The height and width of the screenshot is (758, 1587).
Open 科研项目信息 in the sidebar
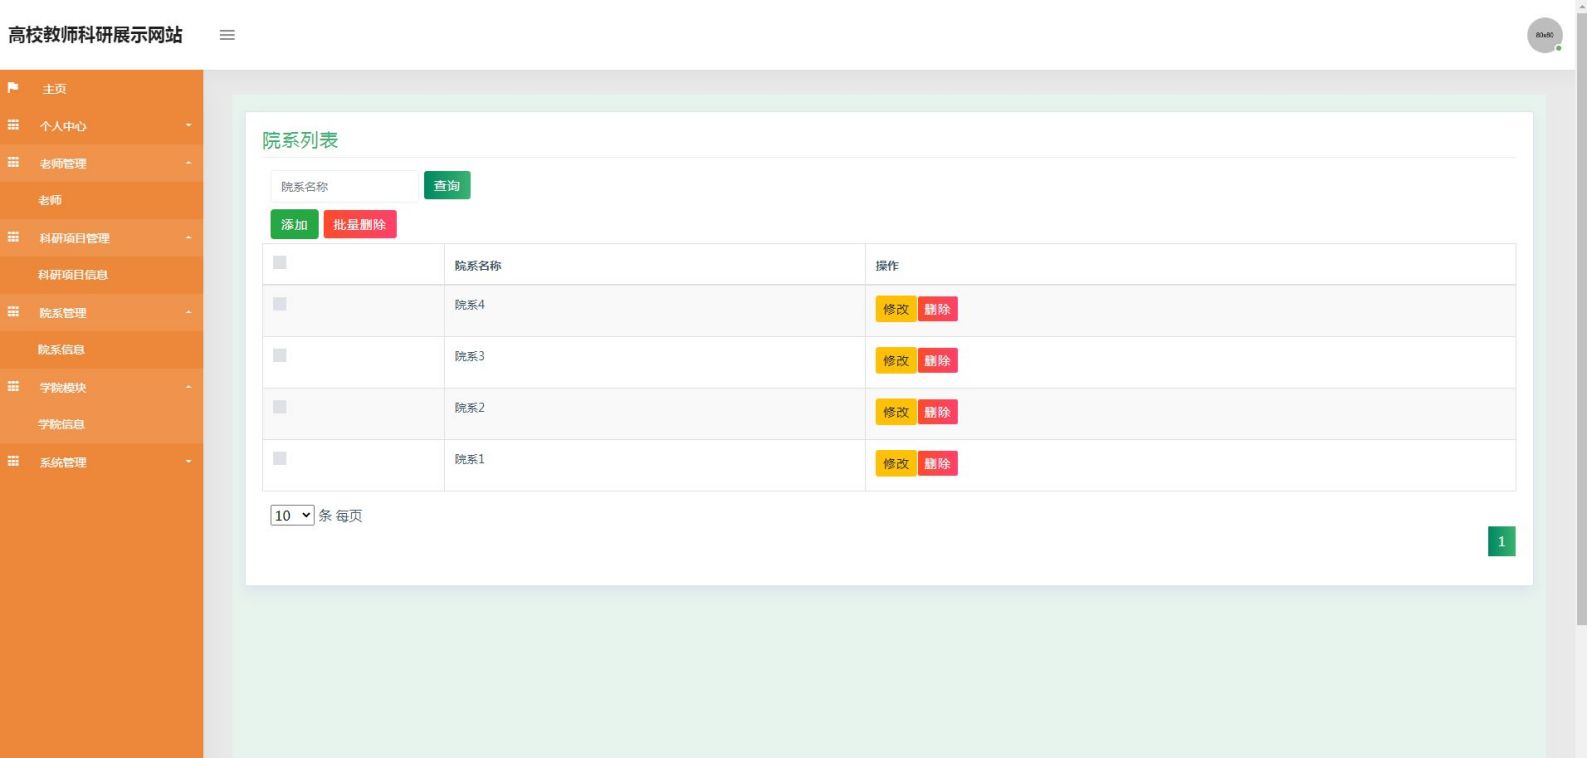[73, 275]
